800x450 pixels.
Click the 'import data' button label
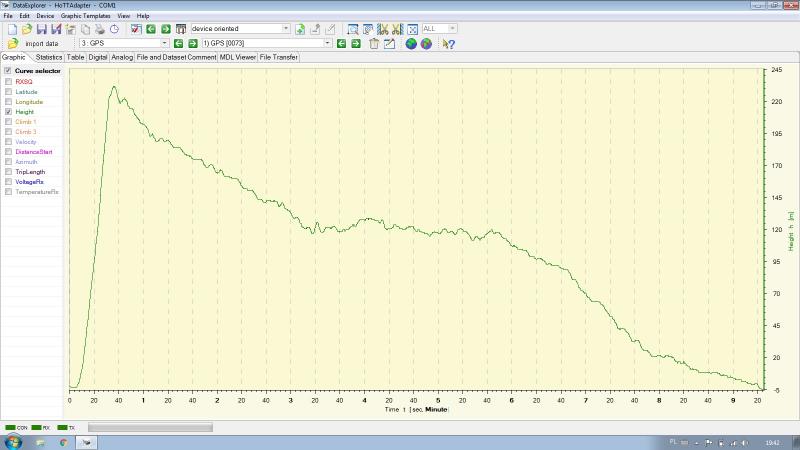(42, 44)
